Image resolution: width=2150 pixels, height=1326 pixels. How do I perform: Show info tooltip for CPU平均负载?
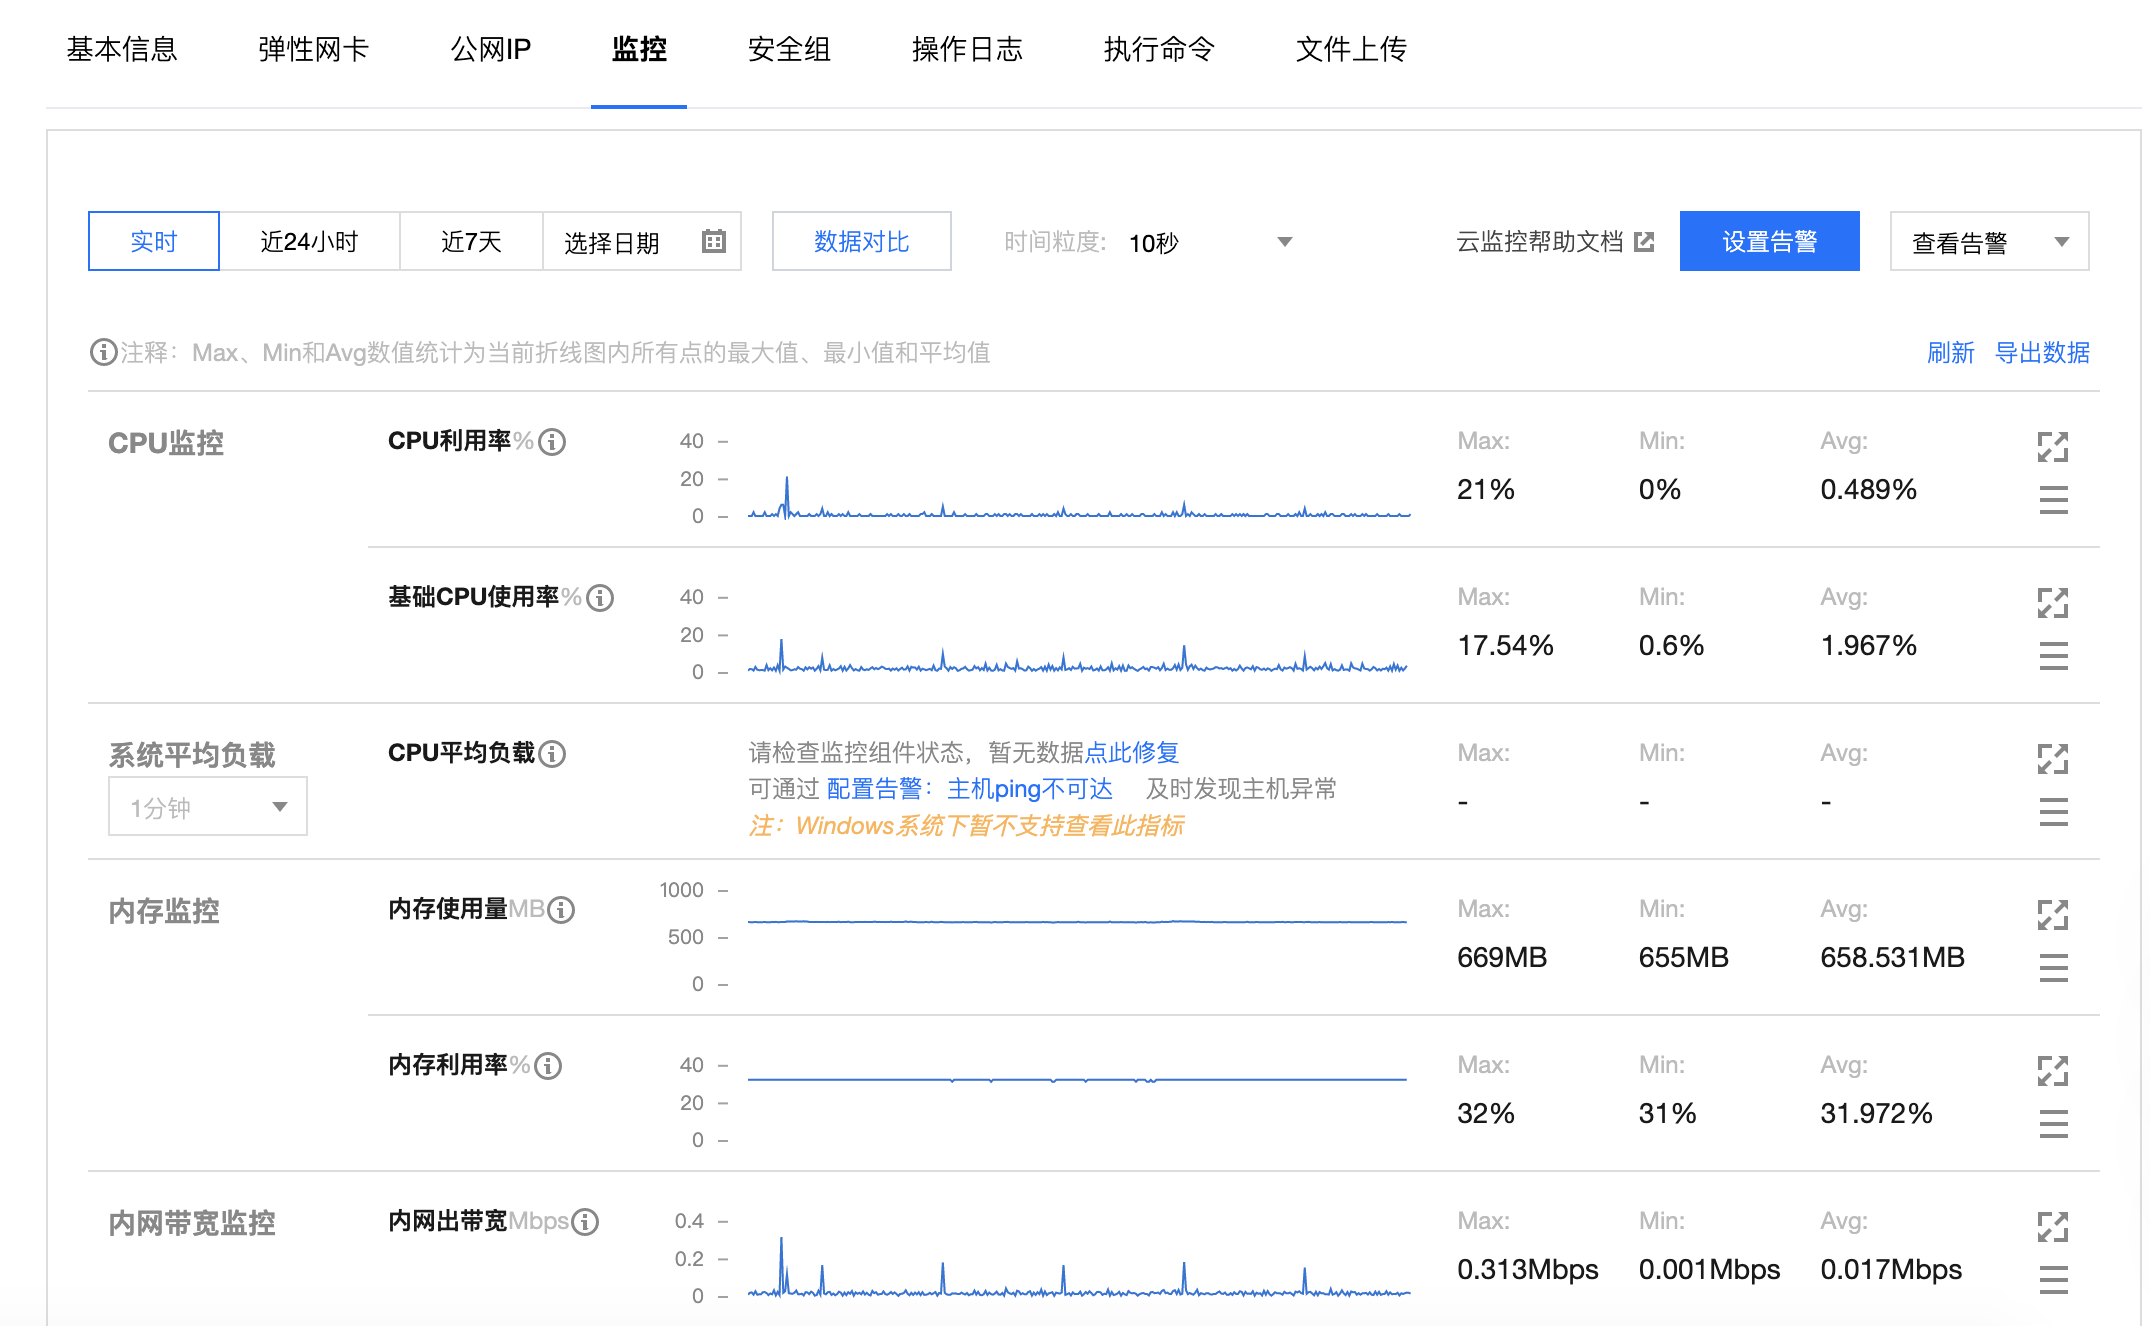point(552,754)
